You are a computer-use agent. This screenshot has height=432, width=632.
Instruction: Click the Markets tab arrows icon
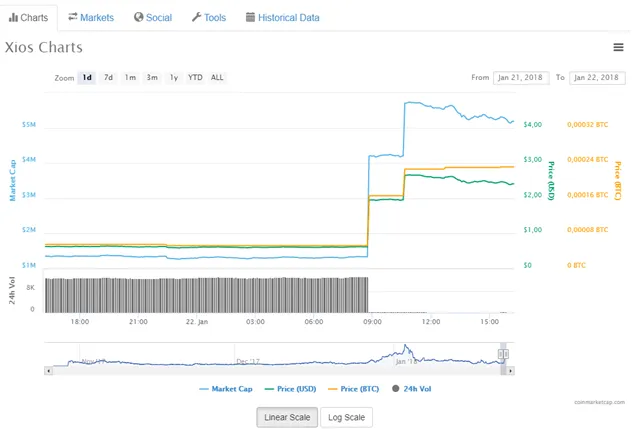[73, 17]
